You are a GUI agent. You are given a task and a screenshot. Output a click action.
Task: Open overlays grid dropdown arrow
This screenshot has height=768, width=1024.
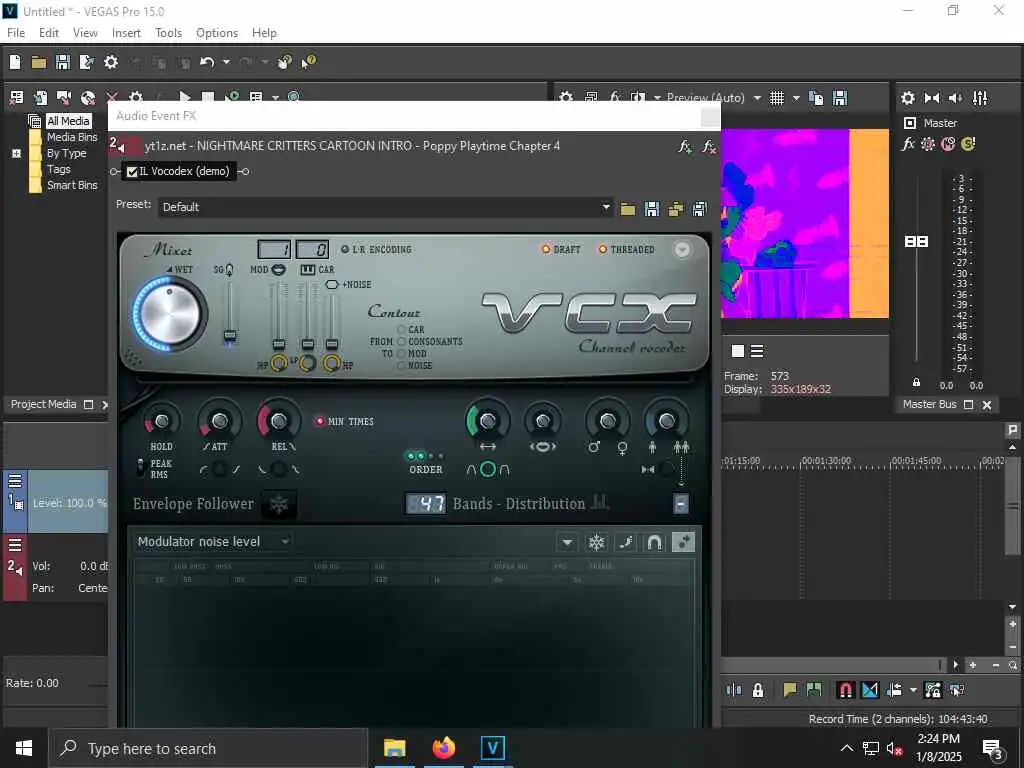point(795,98)
